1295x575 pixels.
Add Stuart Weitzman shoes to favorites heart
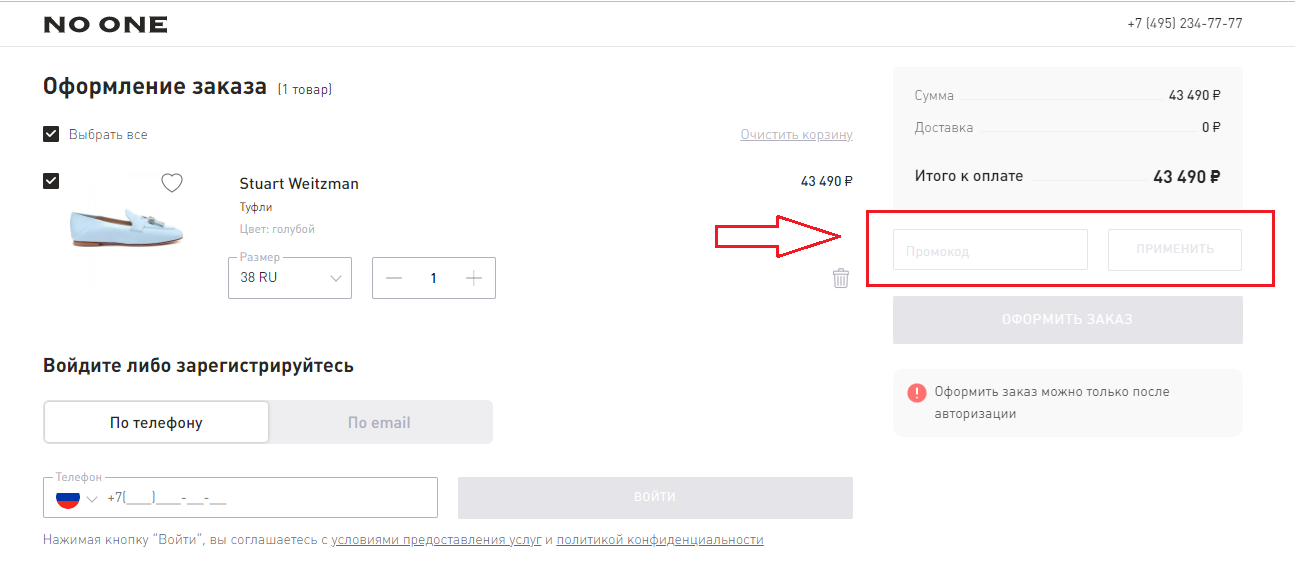coord(172,183)
